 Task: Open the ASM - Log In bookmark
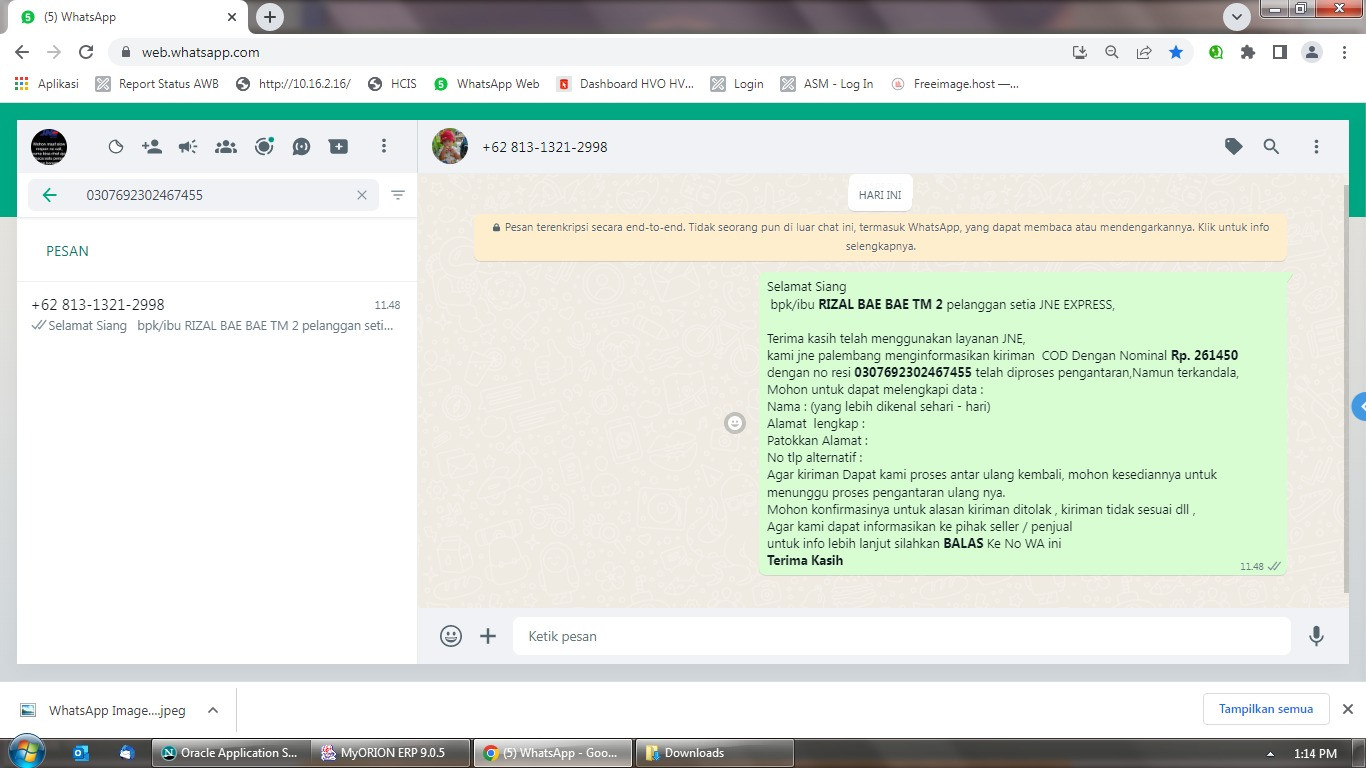click(827, 84)
